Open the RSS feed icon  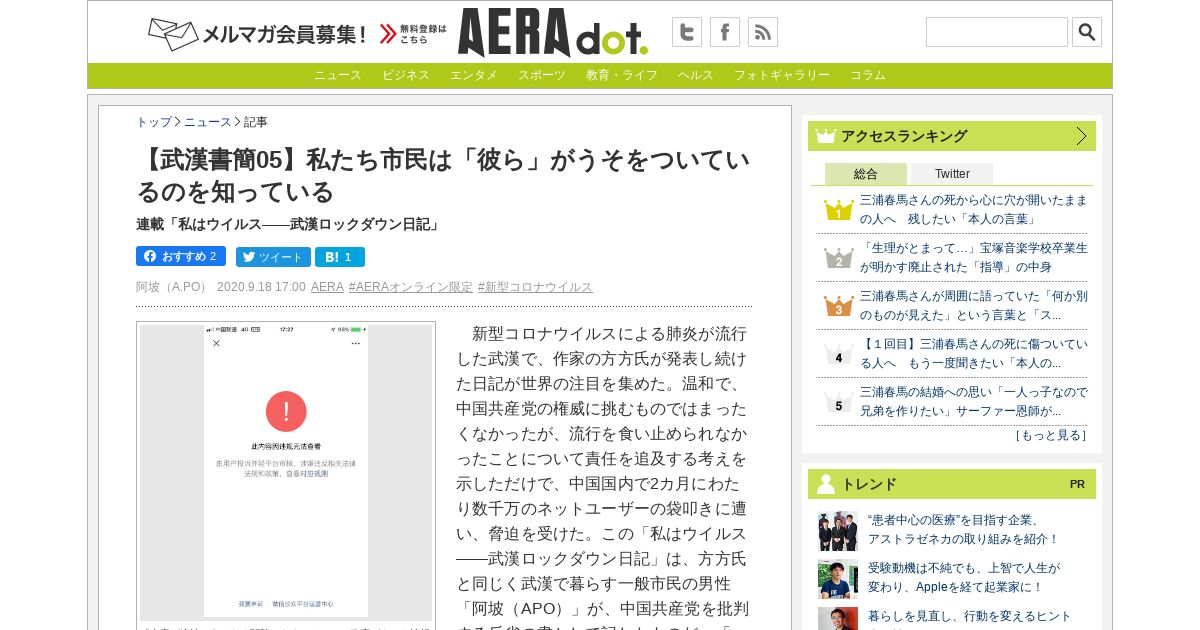763,32
